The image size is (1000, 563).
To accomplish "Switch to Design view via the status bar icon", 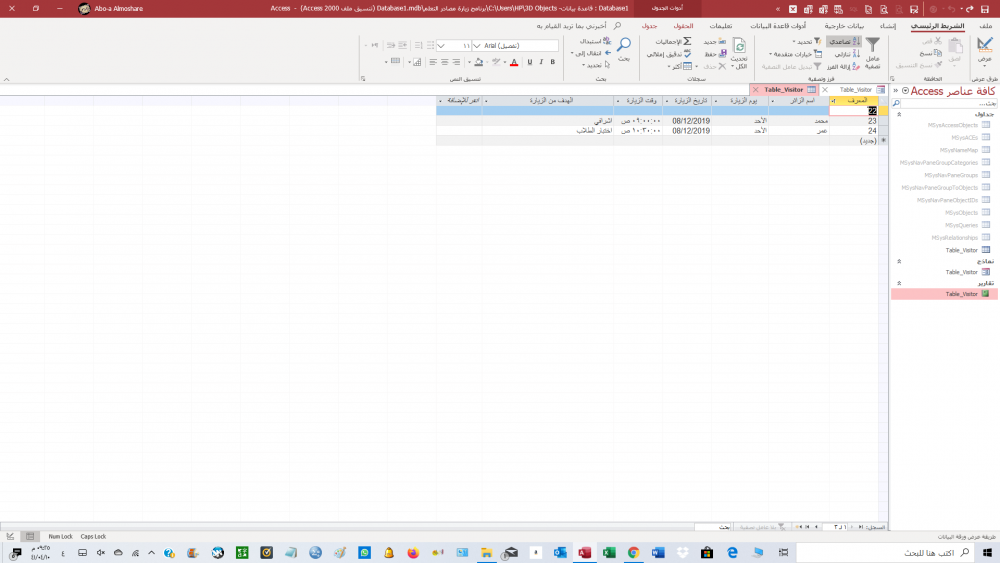I will tap(10, 537).
